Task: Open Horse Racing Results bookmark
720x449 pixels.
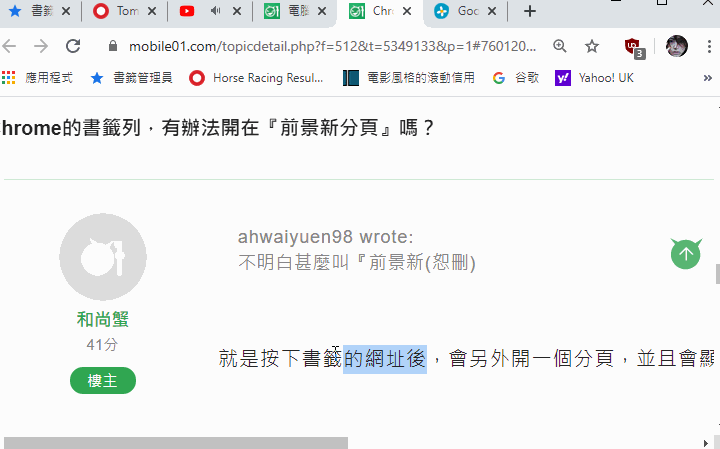Action: click(256, 78)
